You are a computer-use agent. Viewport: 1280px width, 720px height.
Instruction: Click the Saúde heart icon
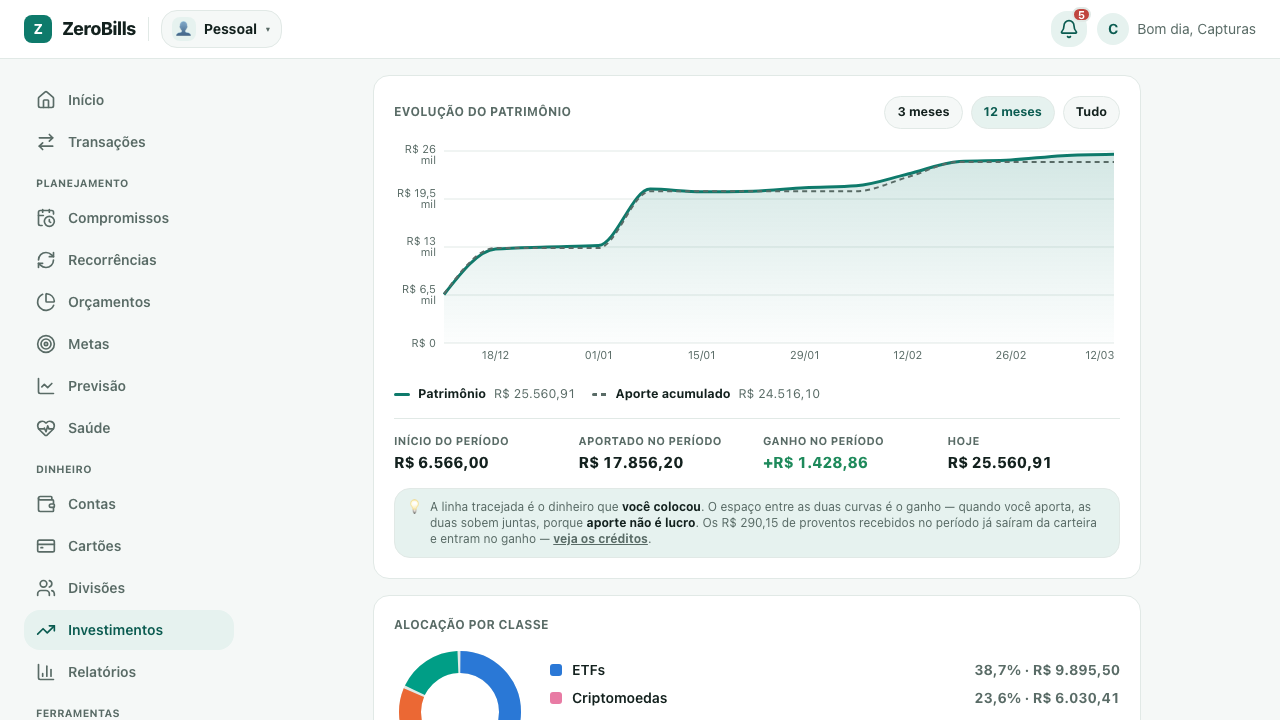pyautogui.click(x=46, y=428)
